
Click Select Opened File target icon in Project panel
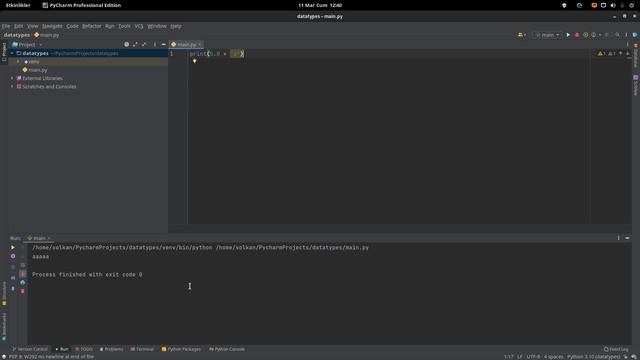click(127, 44)
